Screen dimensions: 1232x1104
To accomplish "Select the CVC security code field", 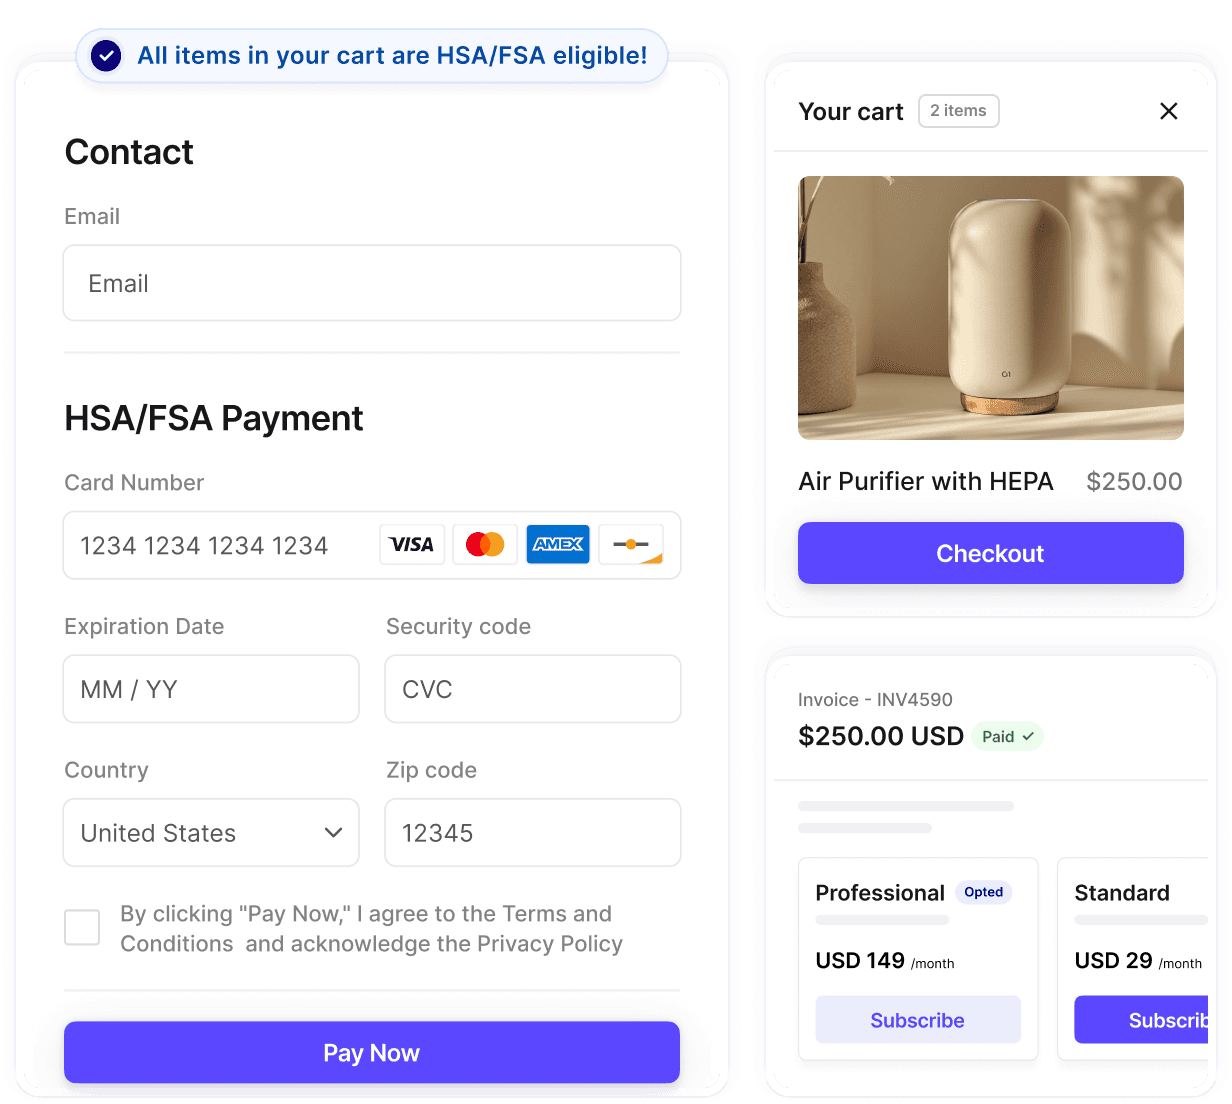I will point(533,689).
